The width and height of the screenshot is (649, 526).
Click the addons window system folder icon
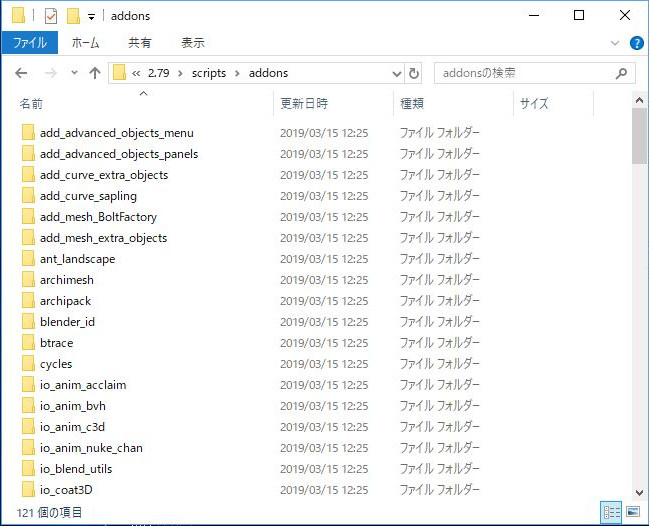[x=18, y=16]
